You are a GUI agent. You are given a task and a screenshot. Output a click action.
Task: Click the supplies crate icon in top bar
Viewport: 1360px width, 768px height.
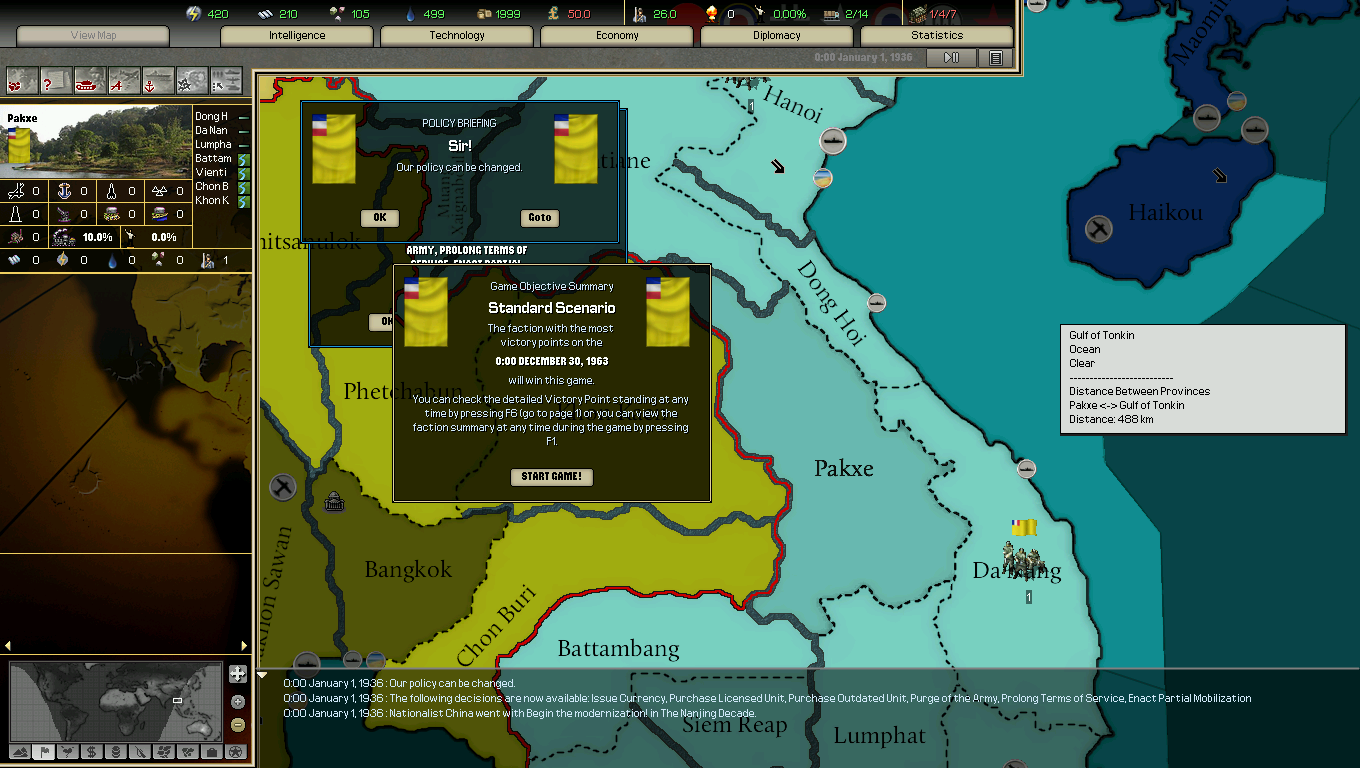[485, 14]
